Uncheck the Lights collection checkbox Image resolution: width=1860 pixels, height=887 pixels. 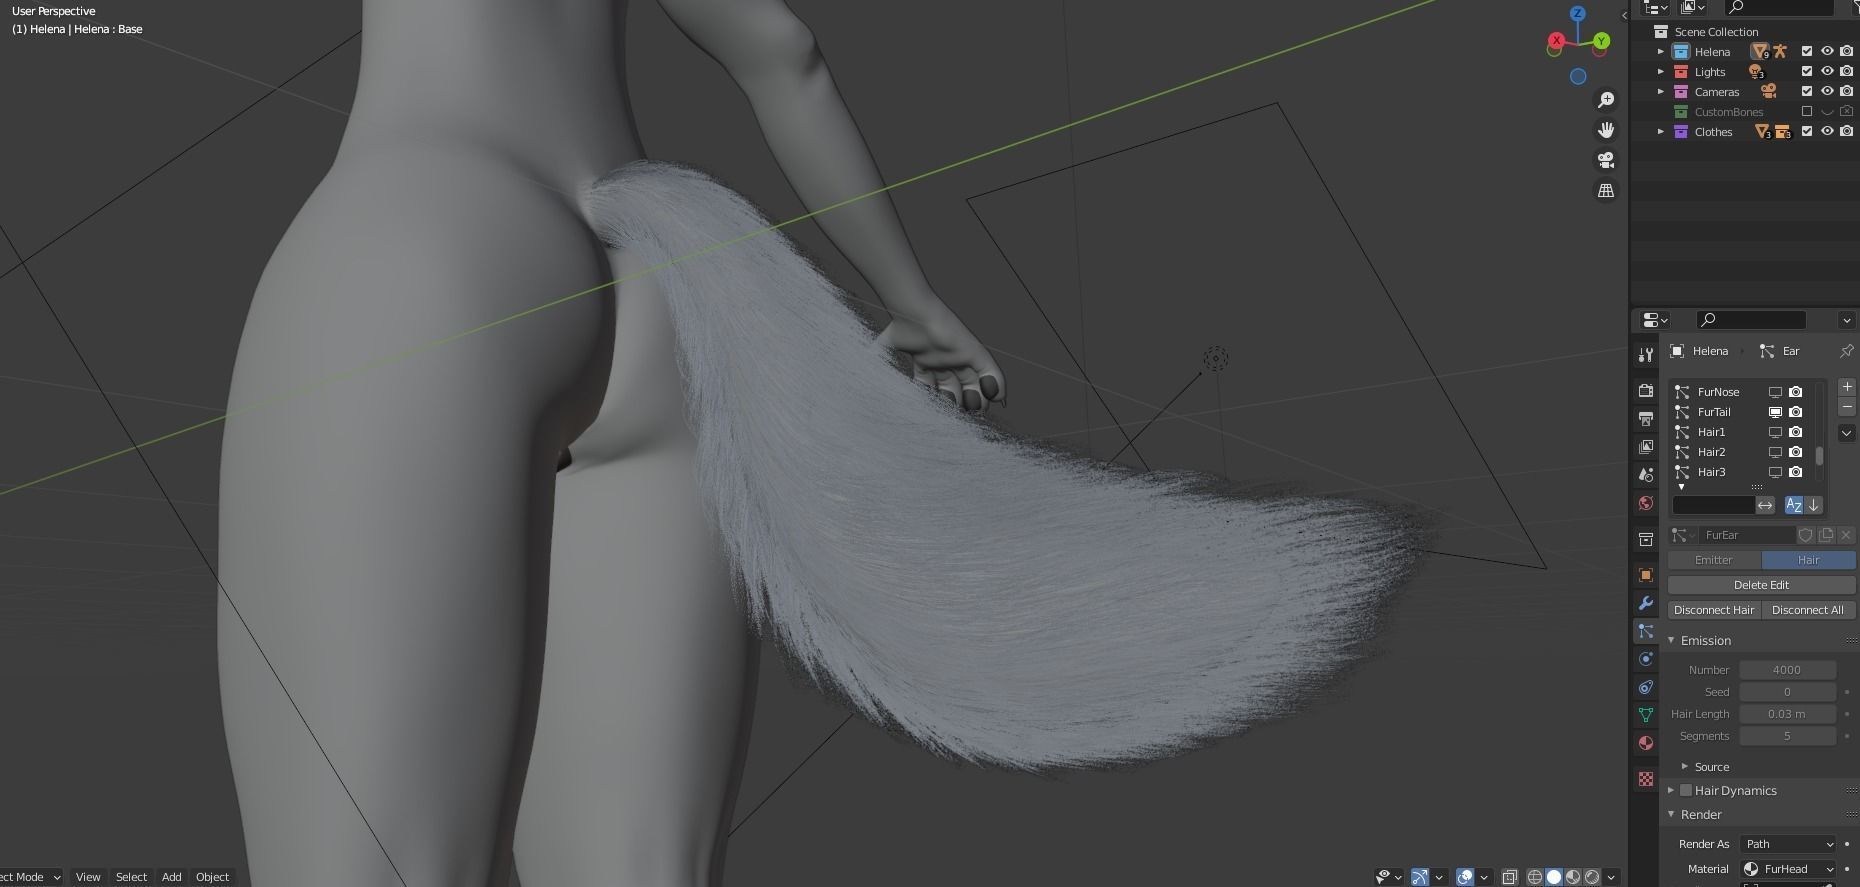tap(1807, 71)
